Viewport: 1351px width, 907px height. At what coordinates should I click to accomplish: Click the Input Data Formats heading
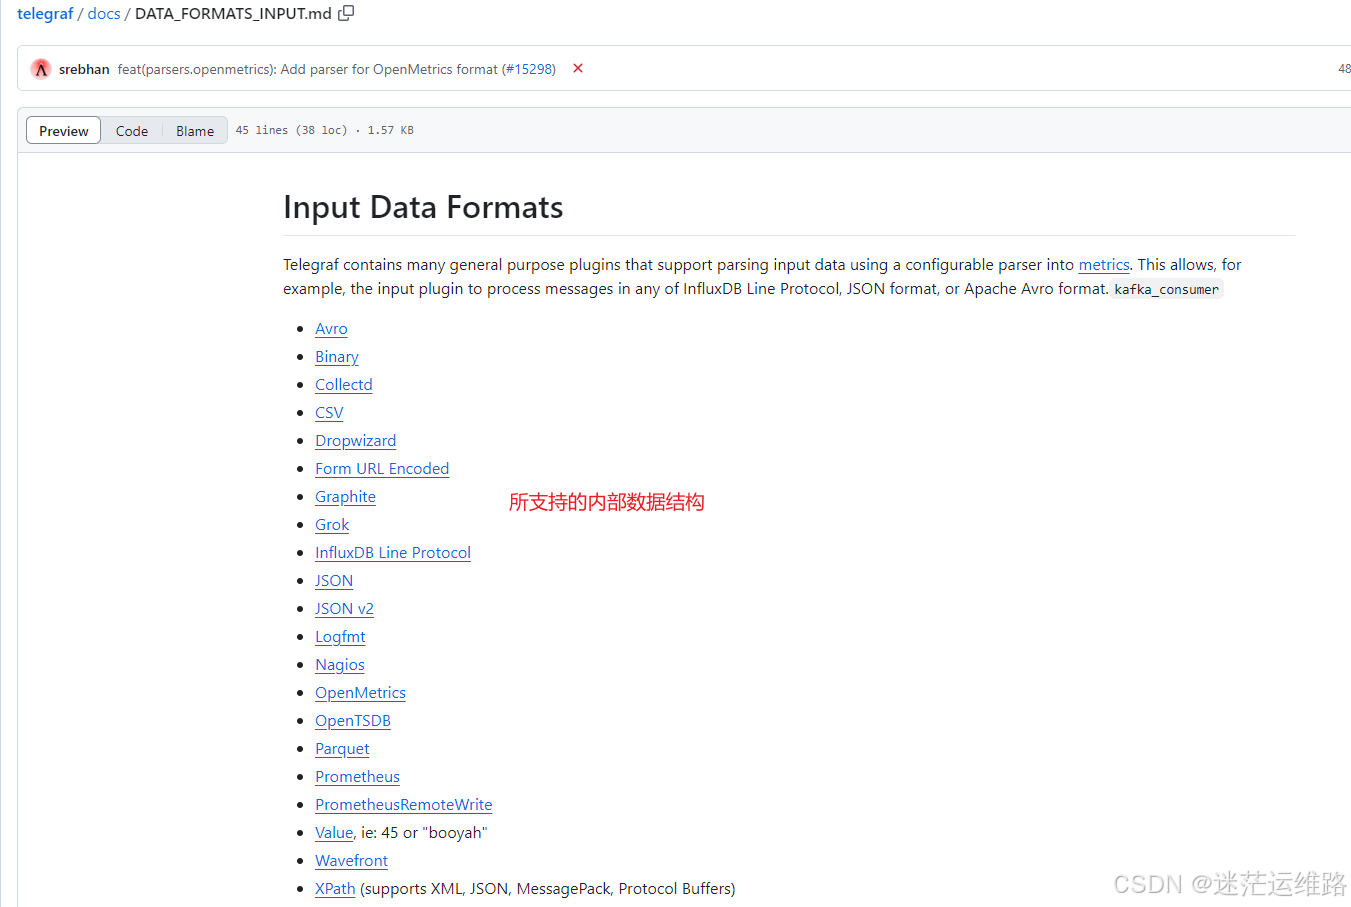423,207
